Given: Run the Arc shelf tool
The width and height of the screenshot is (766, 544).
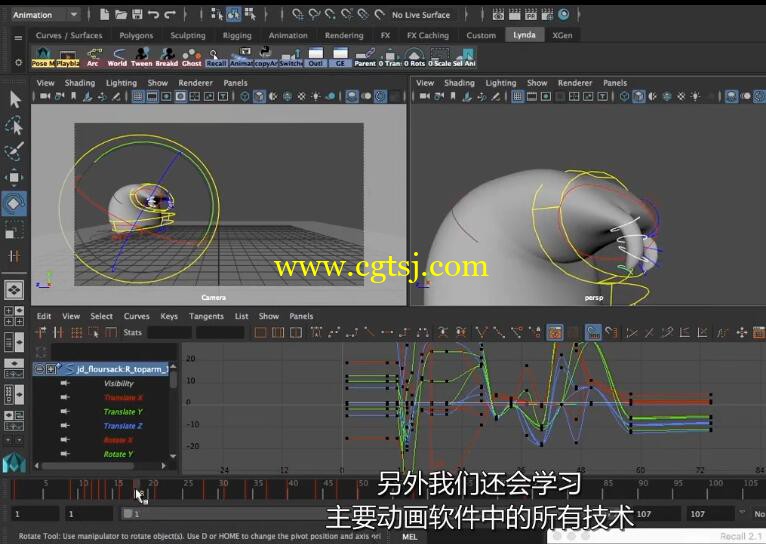Looking at the screenshot, I should 93,57.
